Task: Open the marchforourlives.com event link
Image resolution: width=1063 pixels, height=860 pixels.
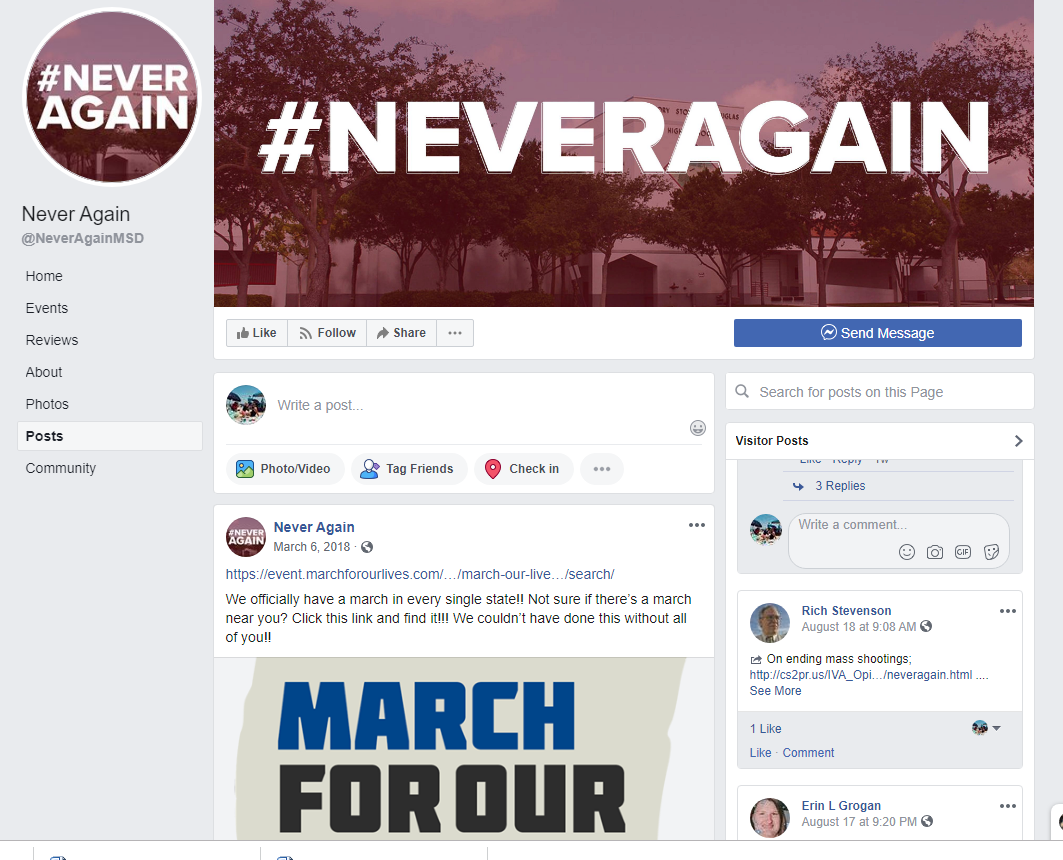Action: click(x=420, y=574)
